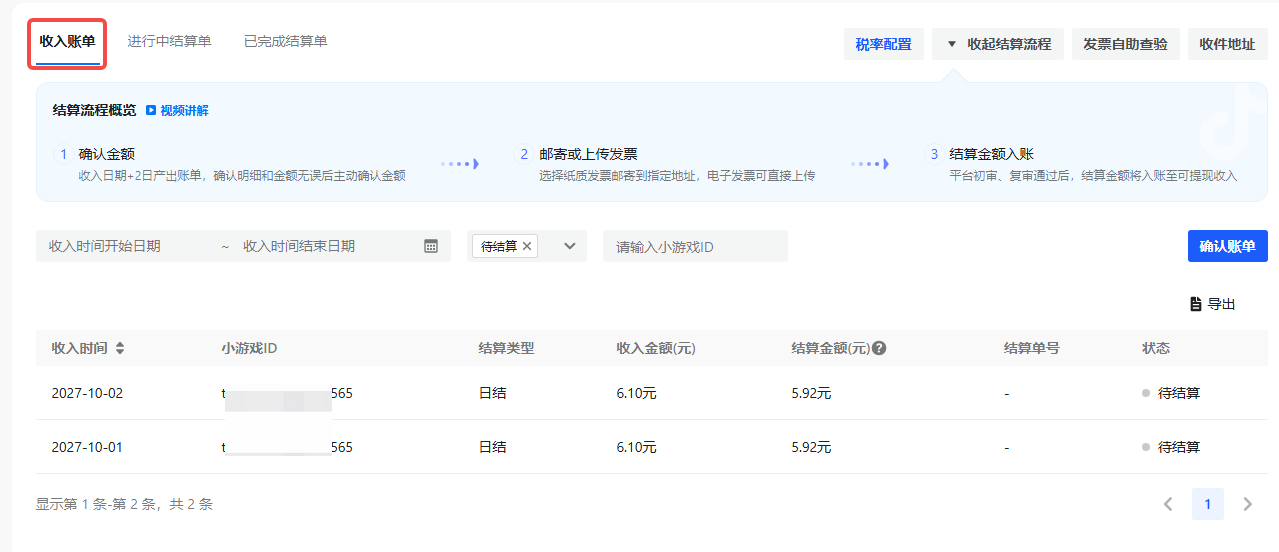Expand the status filter dropdown
The height and width of the screenshot is (552, 1279).
pyautogui.click(x=570, y=246)
